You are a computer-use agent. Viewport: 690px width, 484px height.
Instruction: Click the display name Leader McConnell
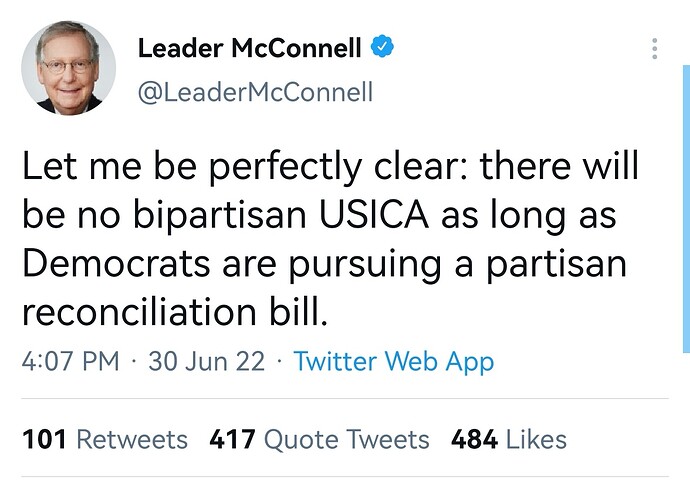(250, 48)
